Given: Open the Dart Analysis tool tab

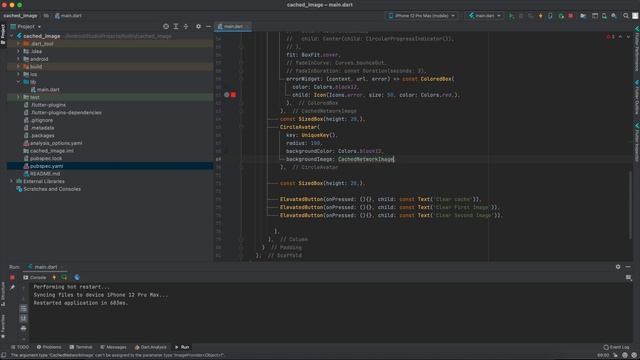Looking at the screenshot, I should pos(151,347).
